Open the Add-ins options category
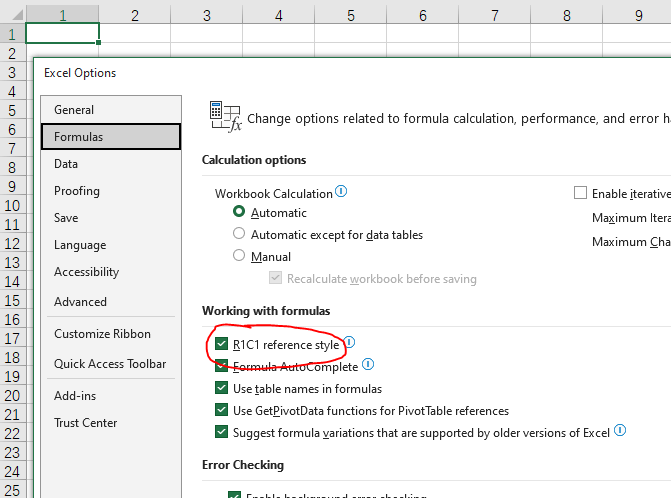Image resolution: width=671 pixels, height=498 pixels. coord(111,396)
